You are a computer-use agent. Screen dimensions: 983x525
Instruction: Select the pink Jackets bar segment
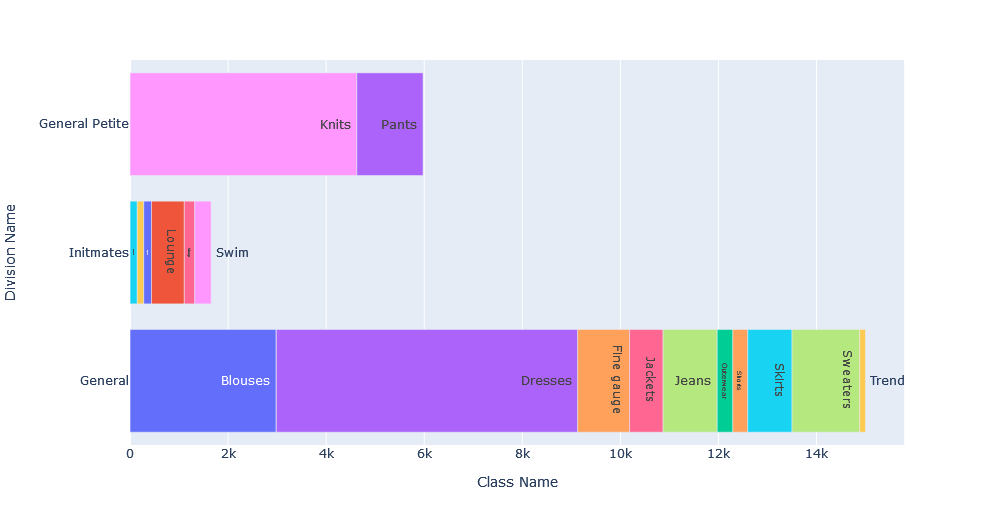pos(646,380)
